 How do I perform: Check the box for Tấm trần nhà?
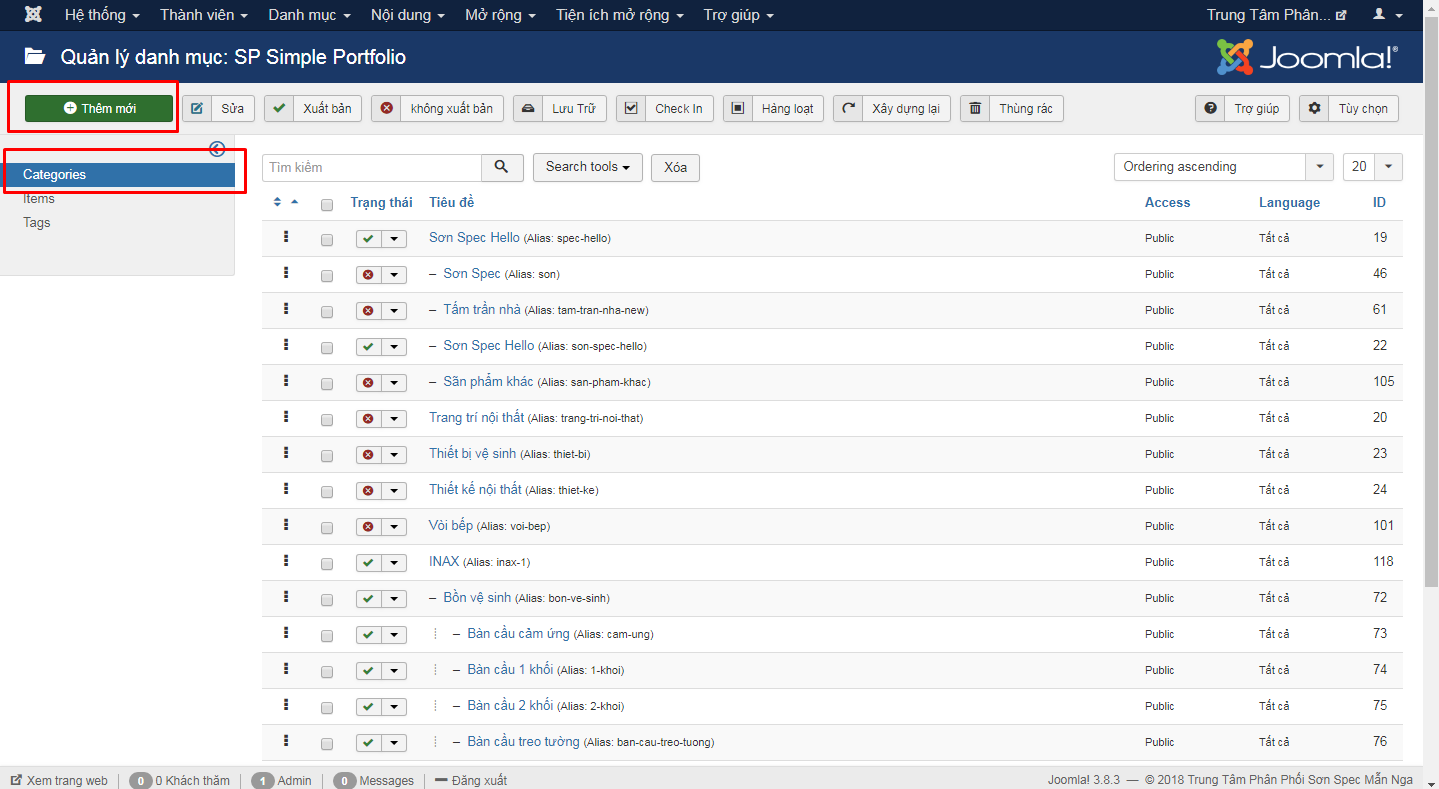tap(327, 312)
